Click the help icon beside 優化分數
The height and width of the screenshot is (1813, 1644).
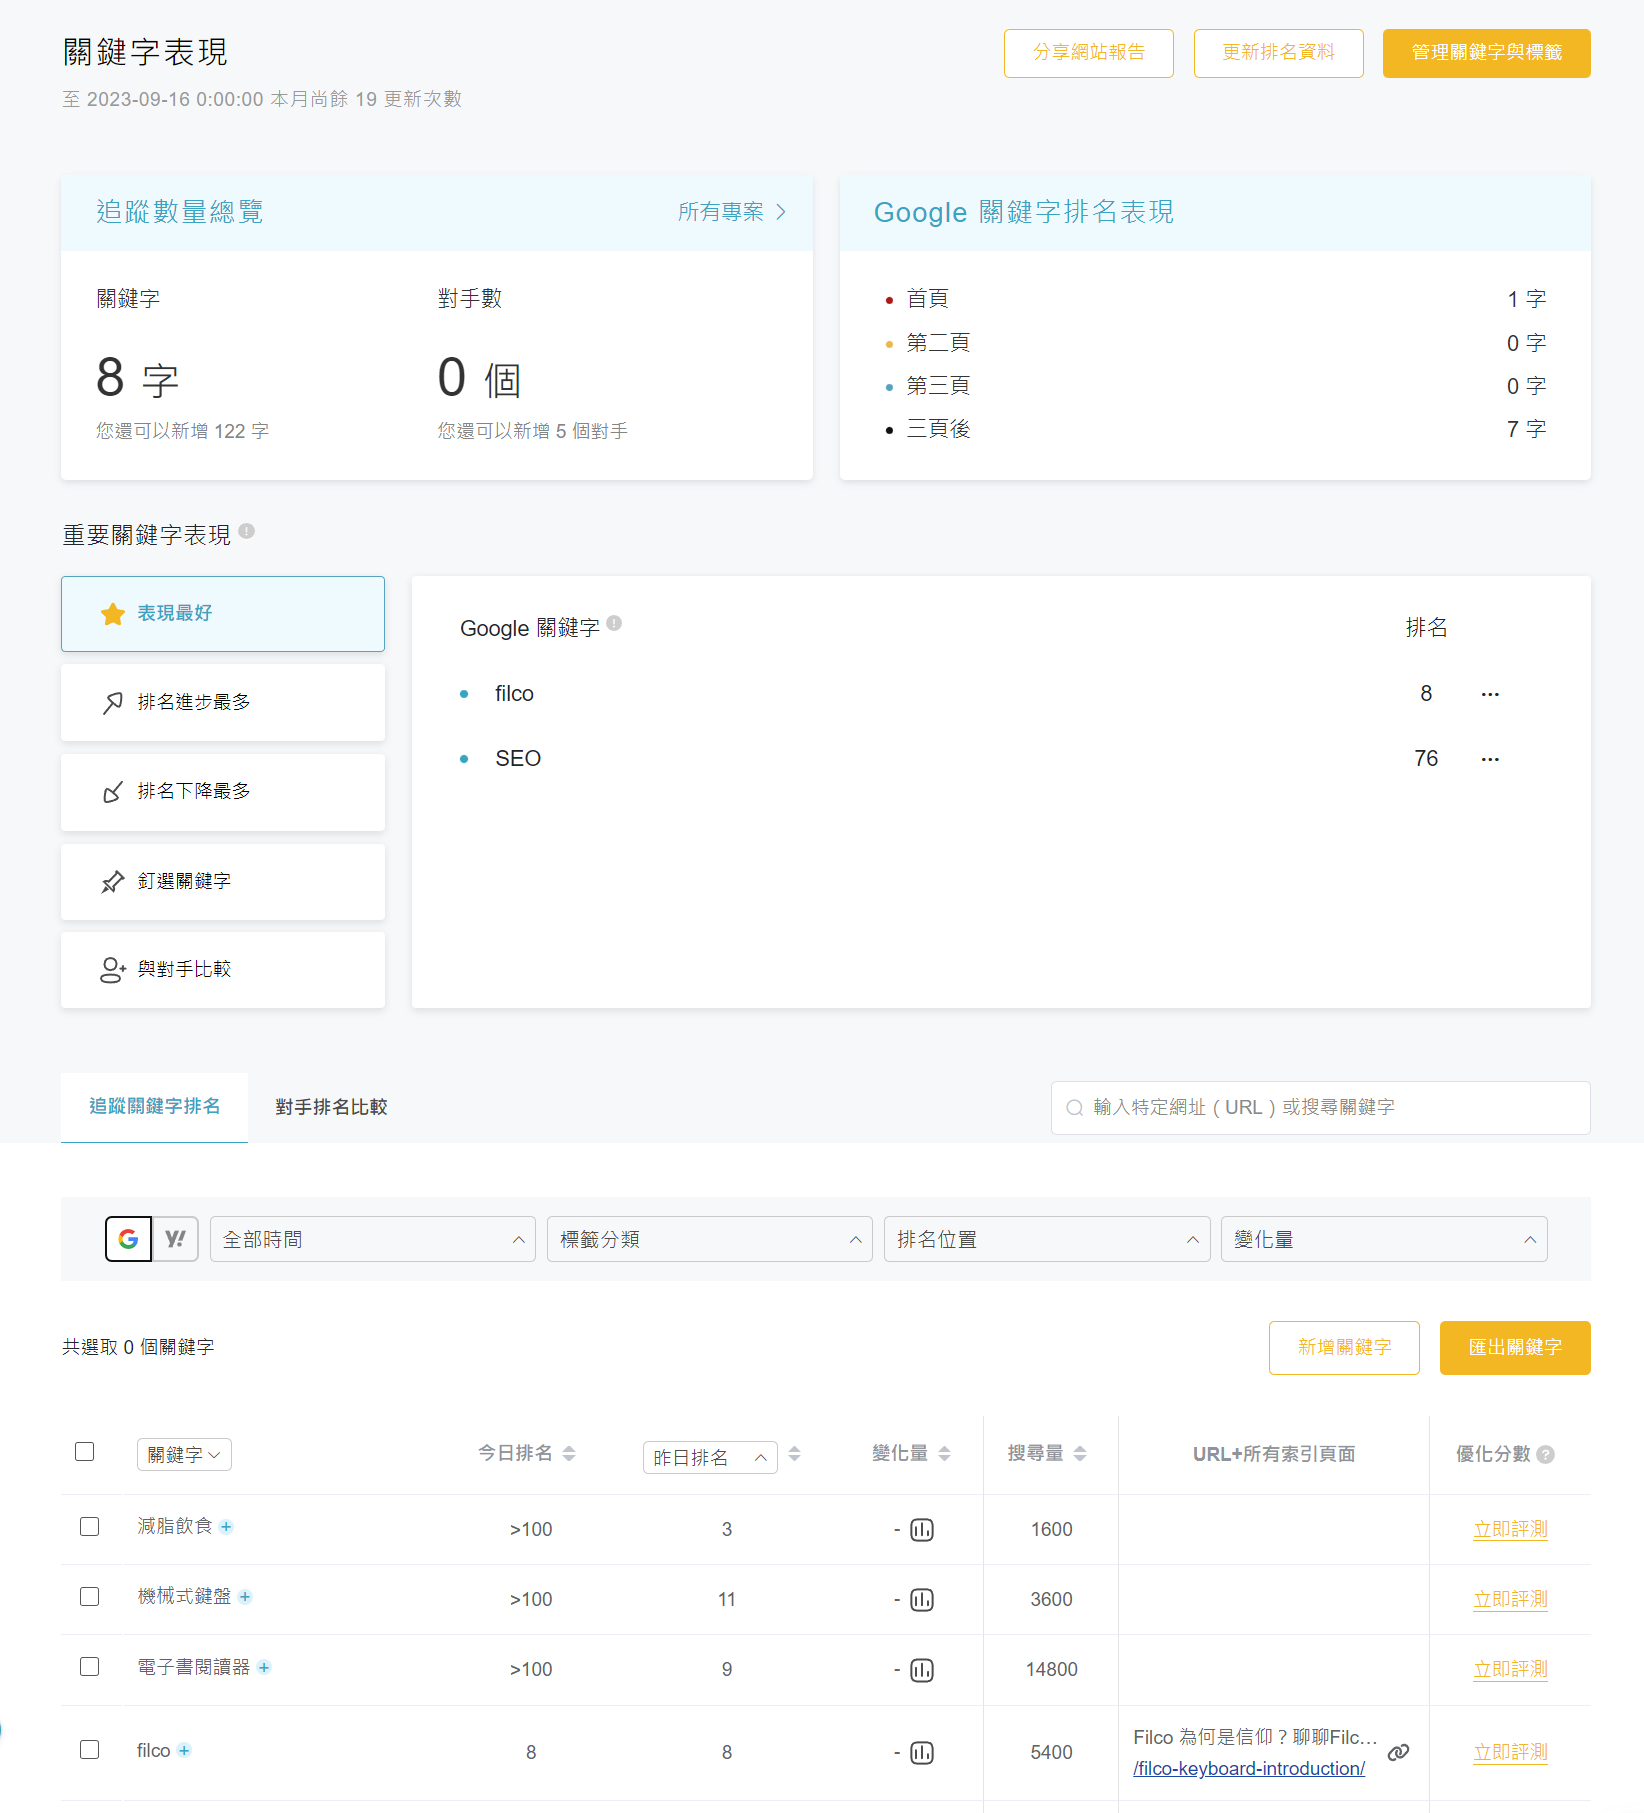[x=1545, y=1455]
